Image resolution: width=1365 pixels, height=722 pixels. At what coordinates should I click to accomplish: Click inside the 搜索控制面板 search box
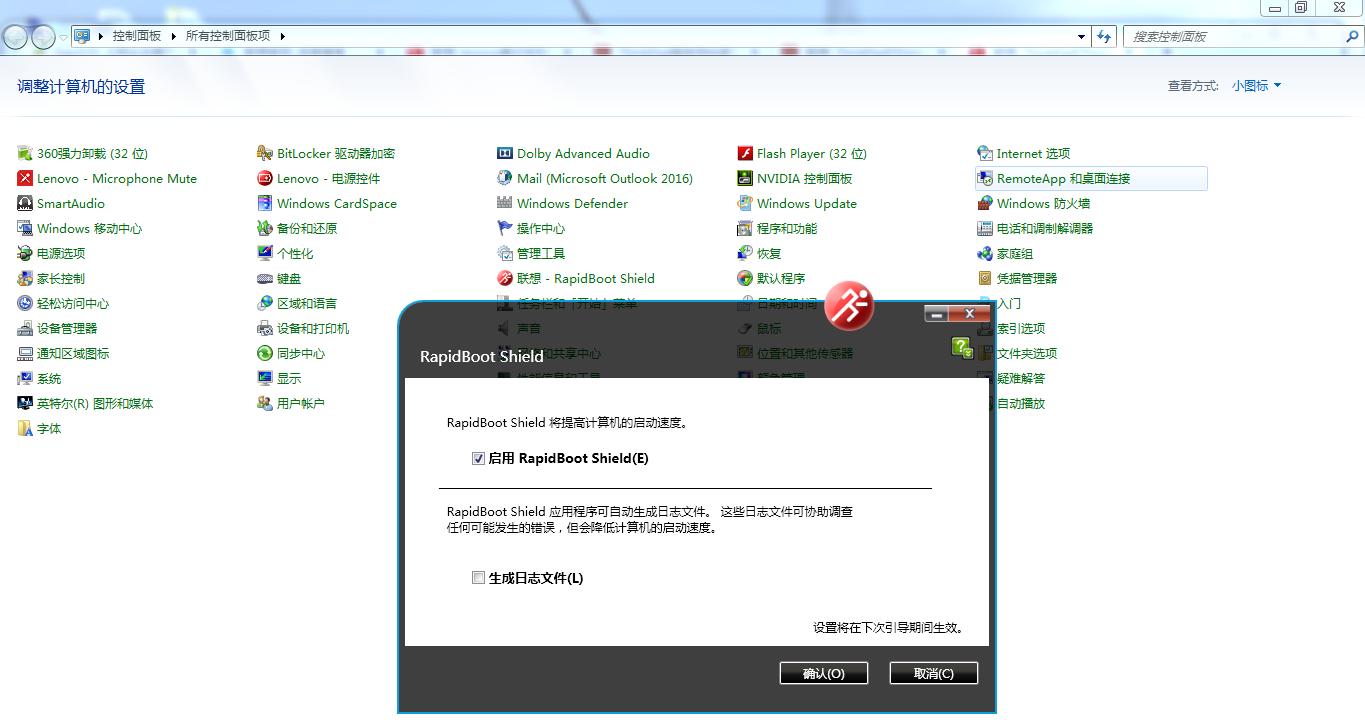pos(1240,36)
